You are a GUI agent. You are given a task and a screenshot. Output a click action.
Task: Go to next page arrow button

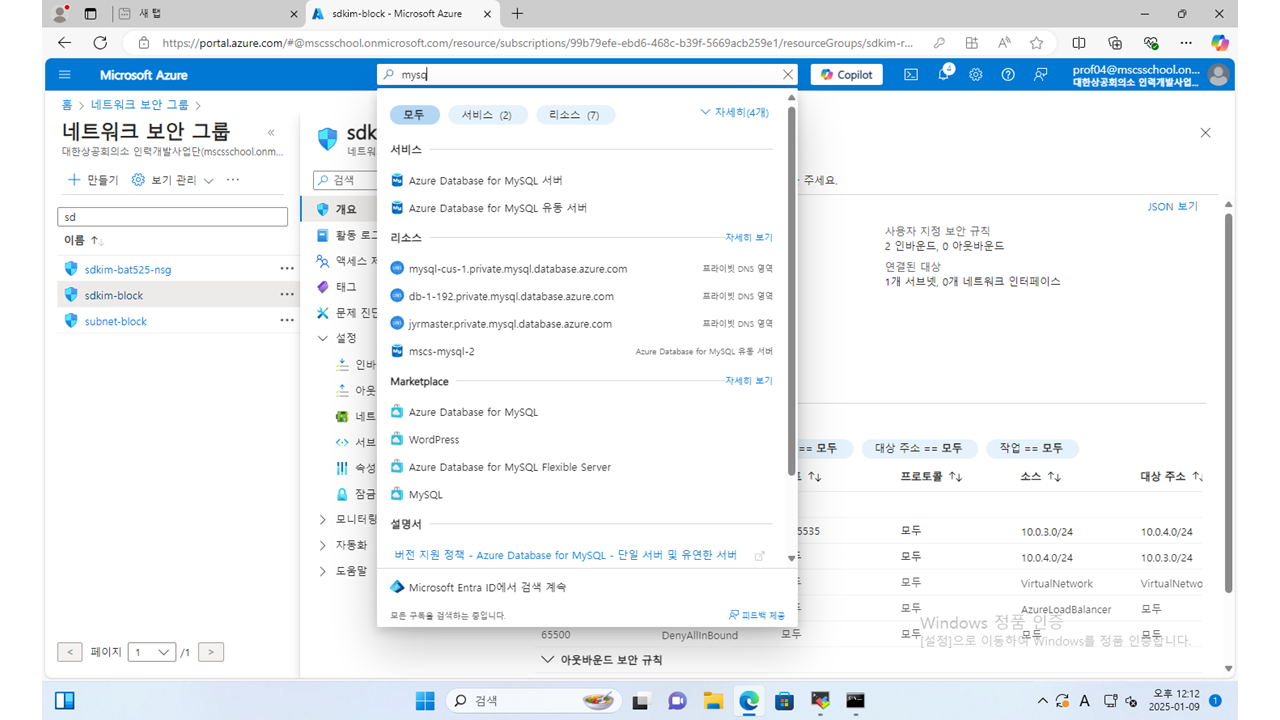click(210, 652)
